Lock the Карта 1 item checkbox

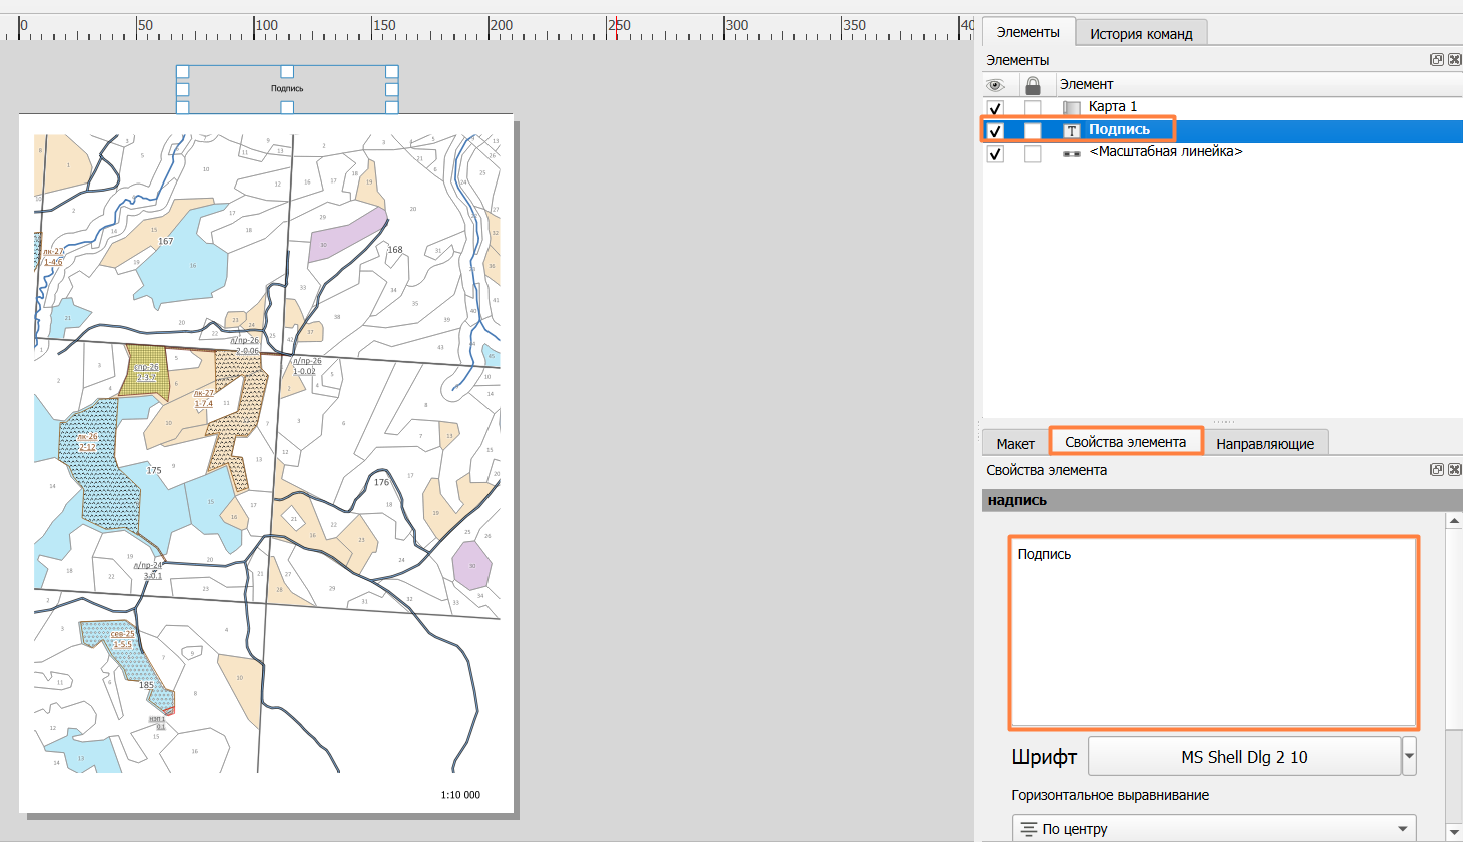[x=1033, y=108]
